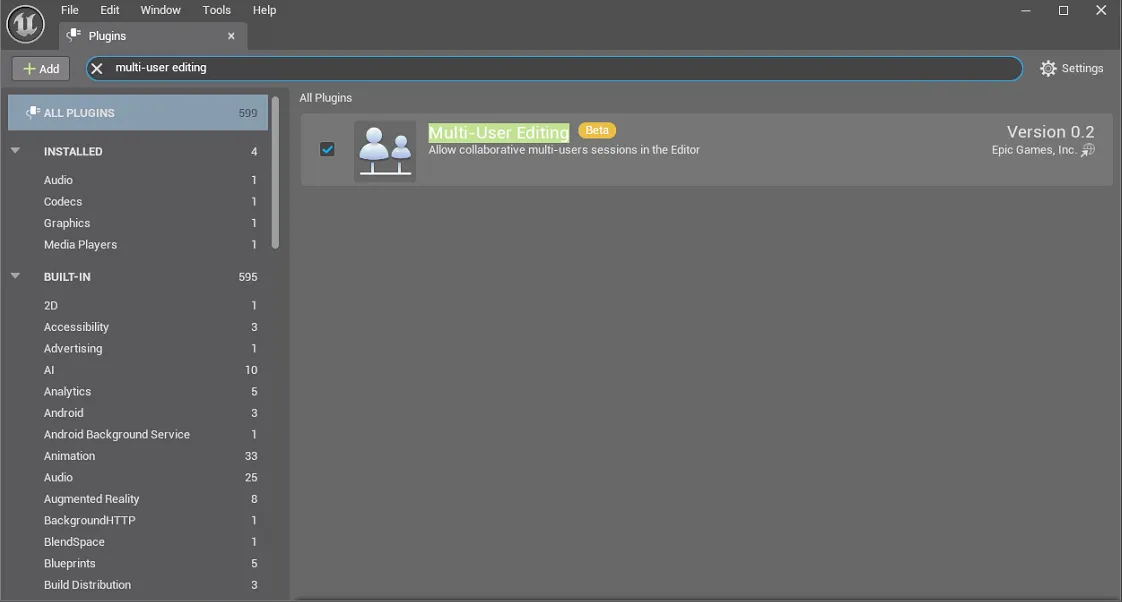Select the Augmented Reality plugin category
The width and height of the screenshot is (1122, 602).
tap(91, 498)
